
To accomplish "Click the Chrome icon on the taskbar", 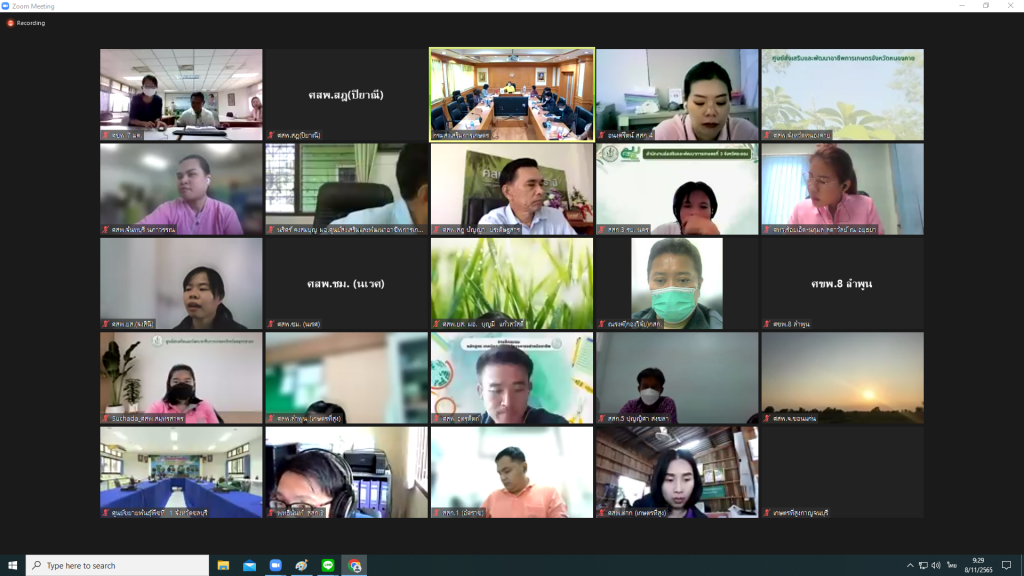I will (x=354, y=565).
